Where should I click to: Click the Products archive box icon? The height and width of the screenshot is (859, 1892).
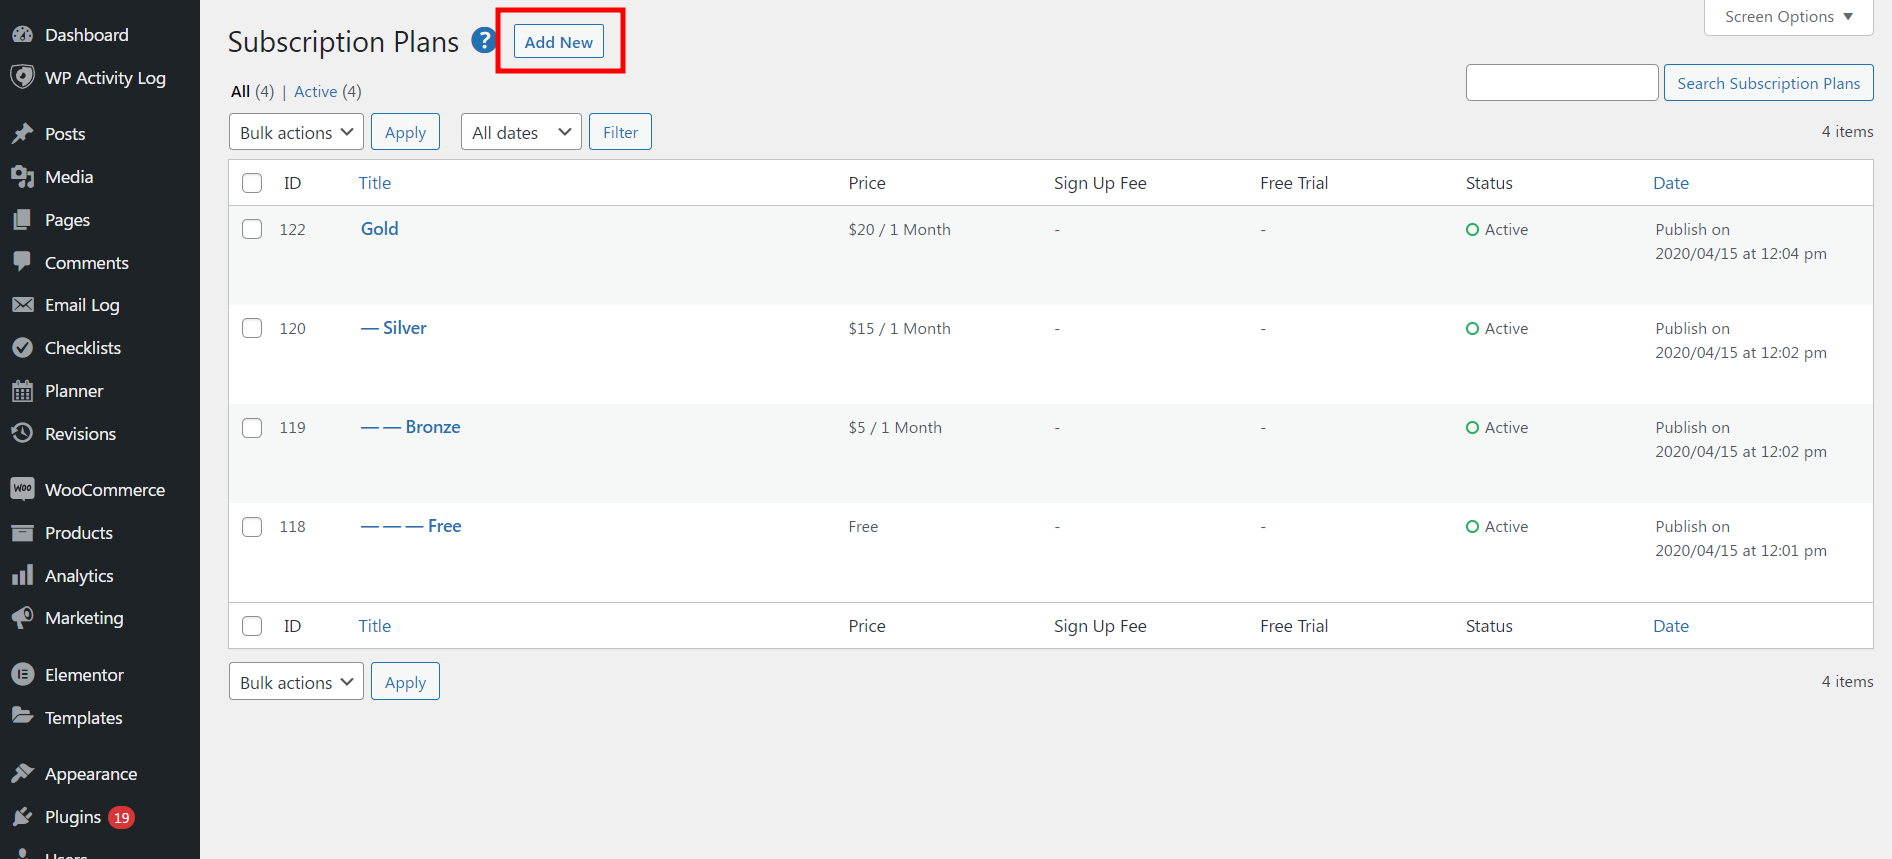[x=22, y=533]
